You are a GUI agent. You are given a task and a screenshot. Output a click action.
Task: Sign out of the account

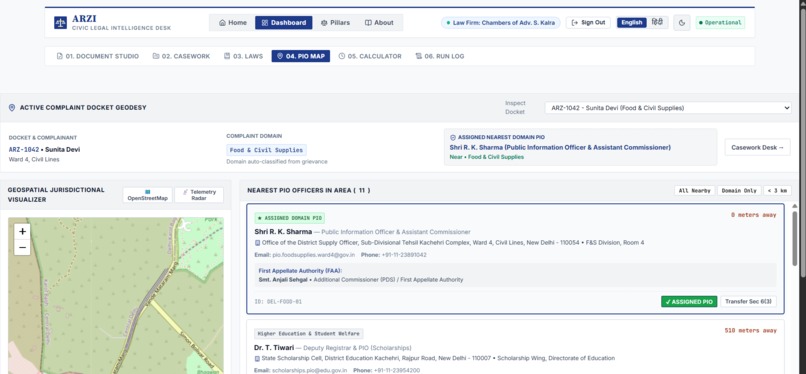point(588,23)
